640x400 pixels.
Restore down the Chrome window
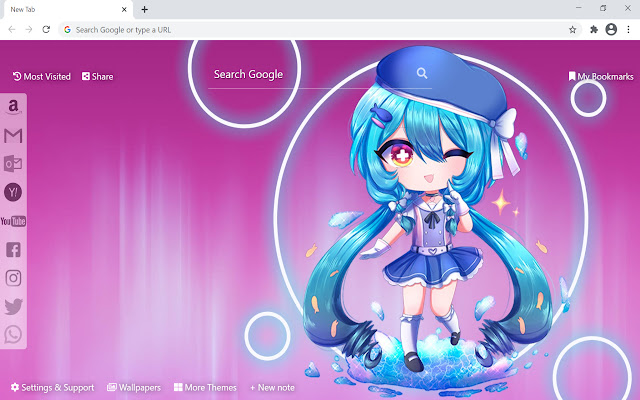point(603,8)
